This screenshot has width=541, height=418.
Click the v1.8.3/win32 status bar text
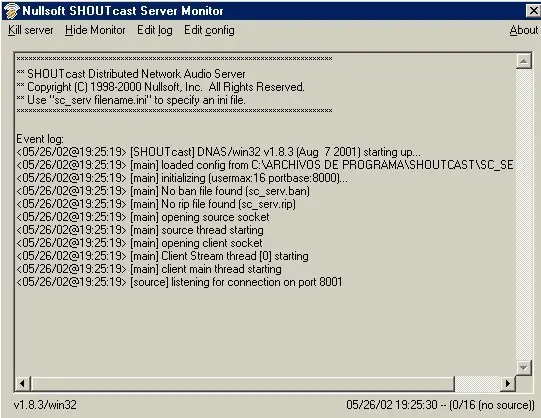45,405
